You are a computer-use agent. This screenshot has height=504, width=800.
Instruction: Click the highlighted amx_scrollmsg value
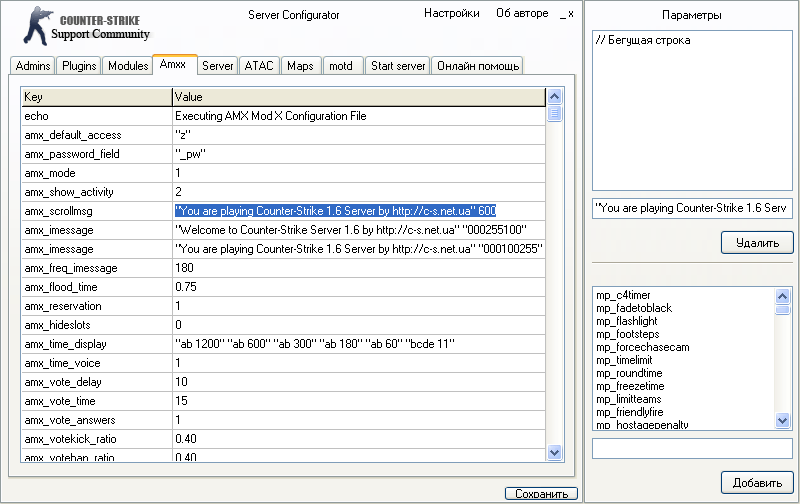(x=335, y=211)
